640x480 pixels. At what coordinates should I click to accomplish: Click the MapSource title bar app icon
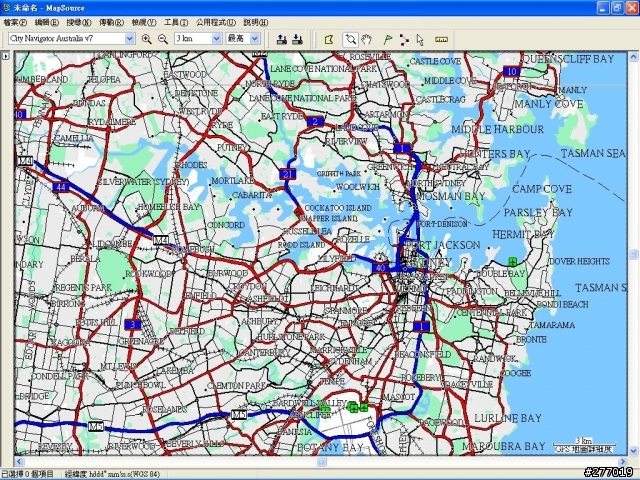tap(6, 8)
